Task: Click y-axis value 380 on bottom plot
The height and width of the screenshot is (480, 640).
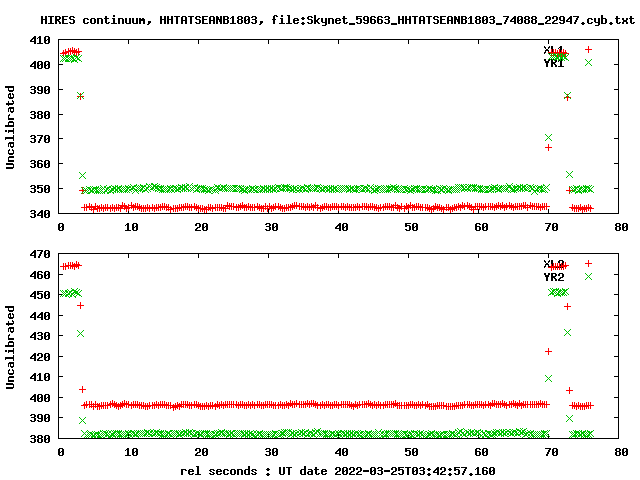Action: [40, 439]
